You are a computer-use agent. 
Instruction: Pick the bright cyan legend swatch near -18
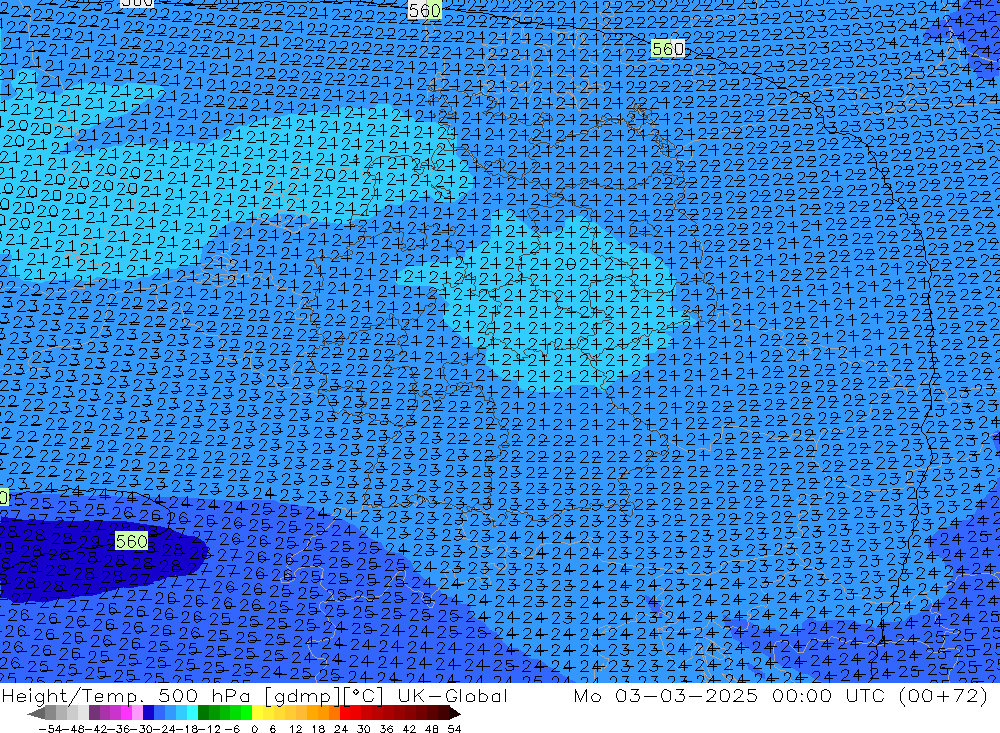point(192,713)
